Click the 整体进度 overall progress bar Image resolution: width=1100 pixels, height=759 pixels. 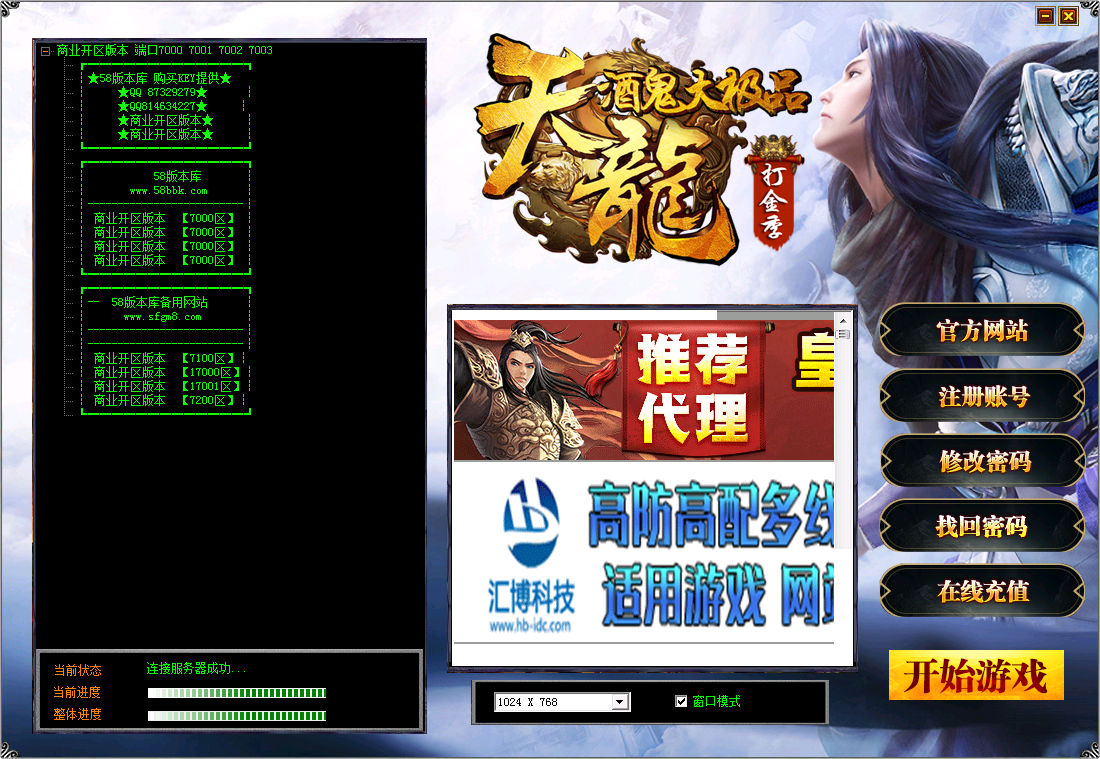pyautogui.click(x=237, y=716)
